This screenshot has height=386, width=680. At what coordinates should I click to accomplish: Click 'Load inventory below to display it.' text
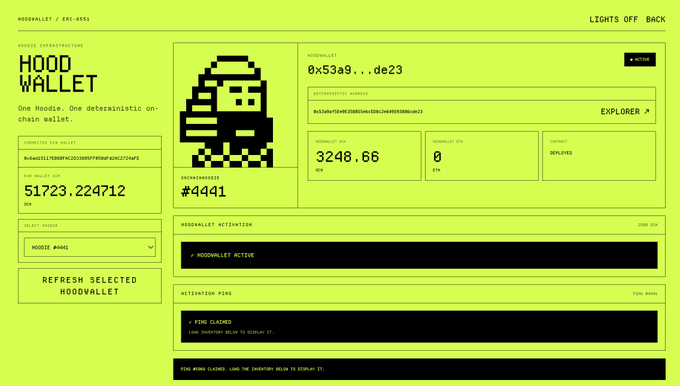tap(231, 332)
